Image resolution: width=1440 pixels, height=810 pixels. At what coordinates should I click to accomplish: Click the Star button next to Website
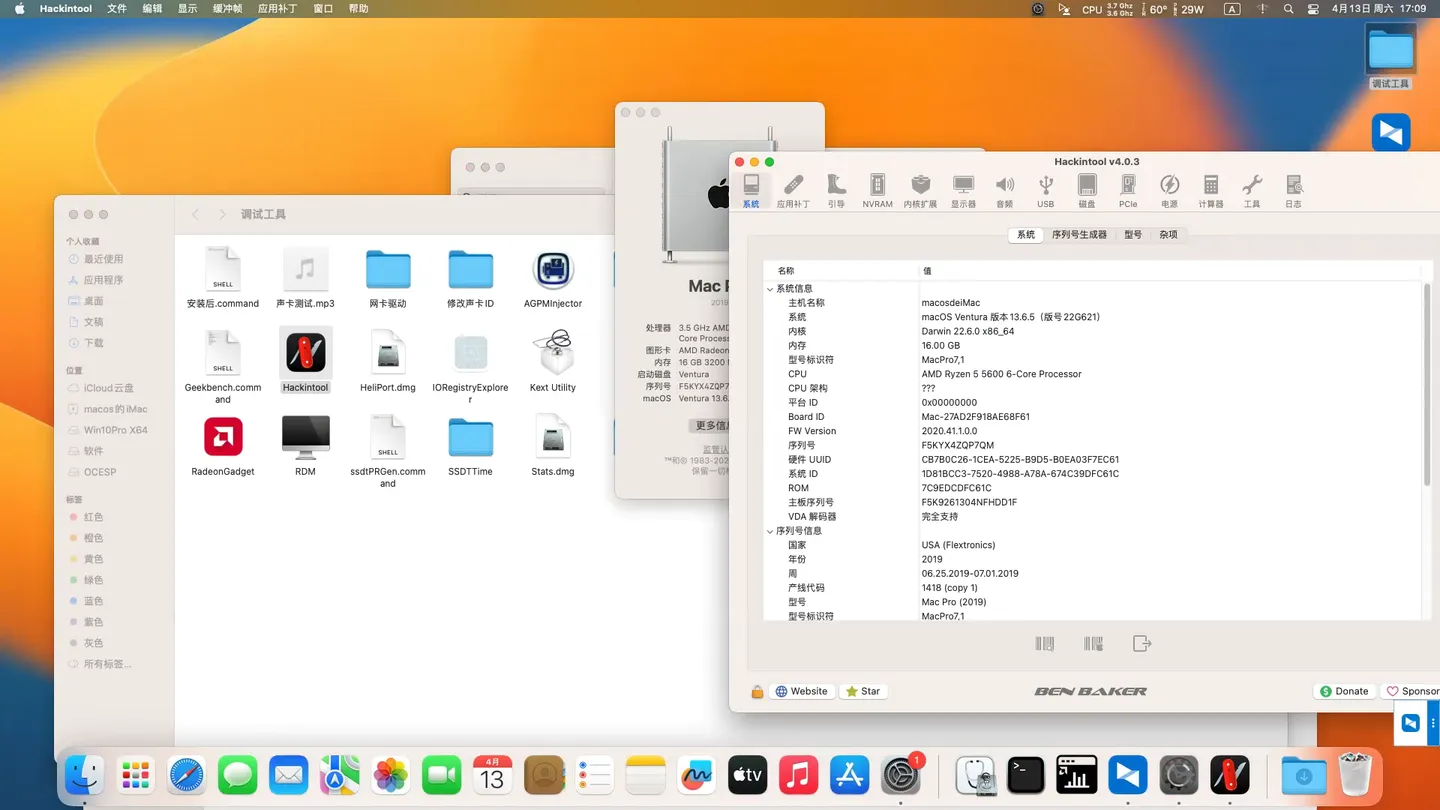(x=862, y=691)
